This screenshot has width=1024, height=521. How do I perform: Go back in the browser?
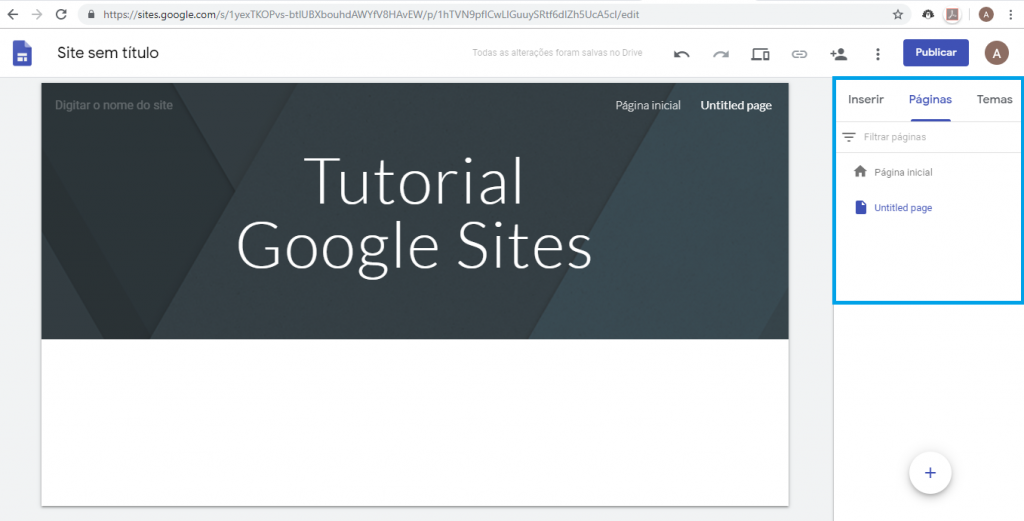(x=12, y=14)
